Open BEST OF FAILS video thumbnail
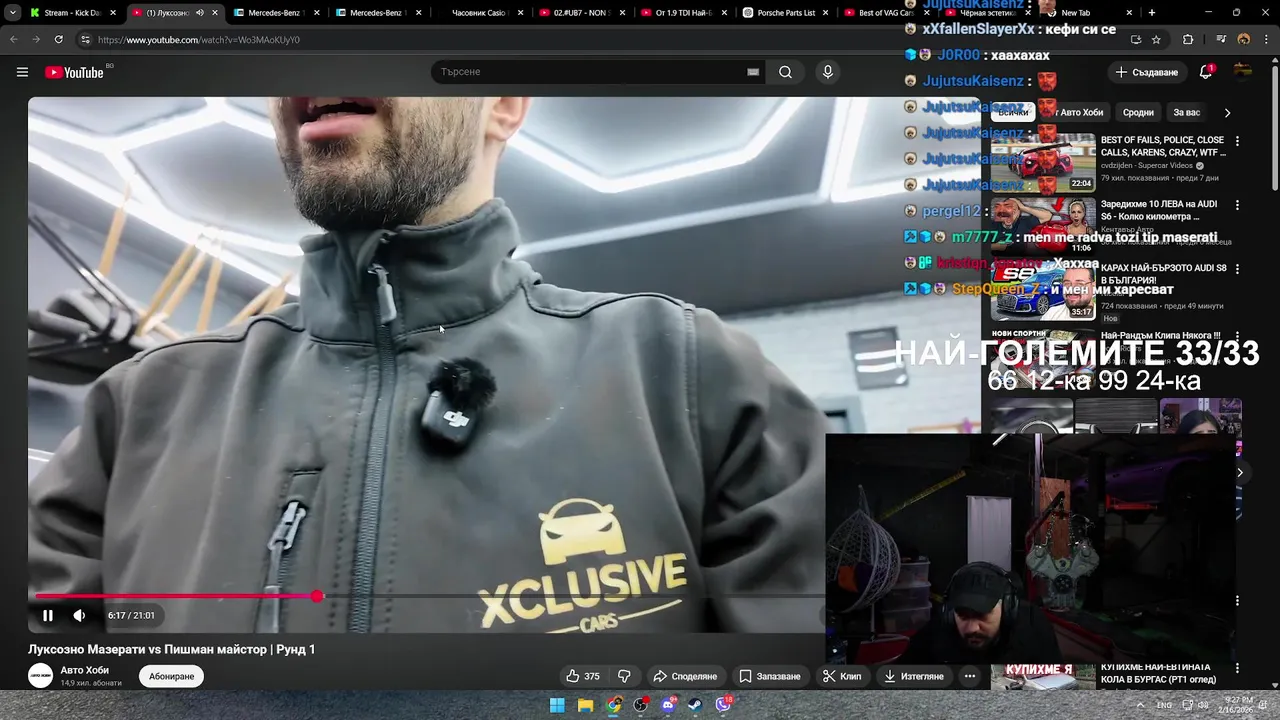Viewport: 1280px width, 720px height. [1043, 162]
